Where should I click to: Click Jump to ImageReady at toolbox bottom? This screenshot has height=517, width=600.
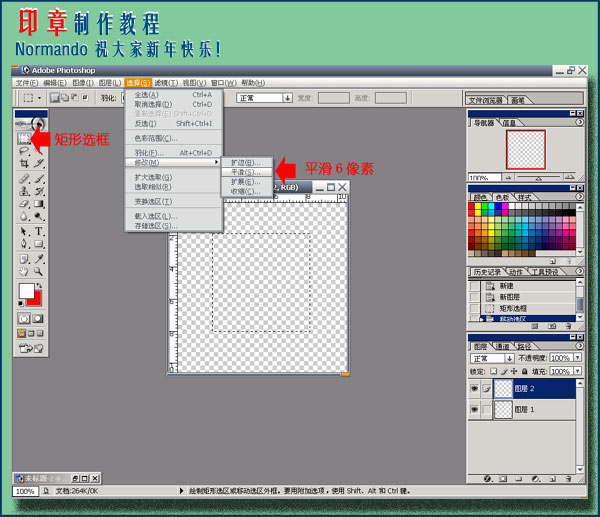click(x=31, y=348)
